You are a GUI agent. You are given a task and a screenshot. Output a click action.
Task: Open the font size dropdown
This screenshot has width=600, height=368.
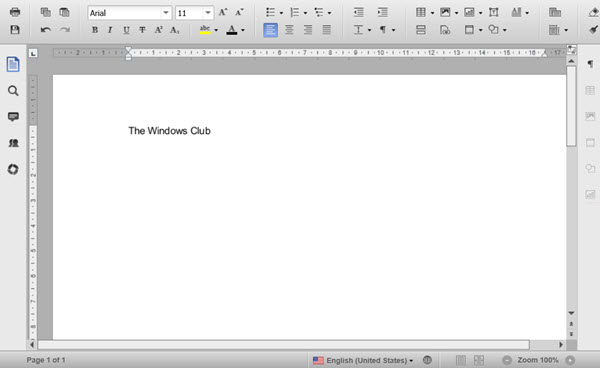click(208, 13)
